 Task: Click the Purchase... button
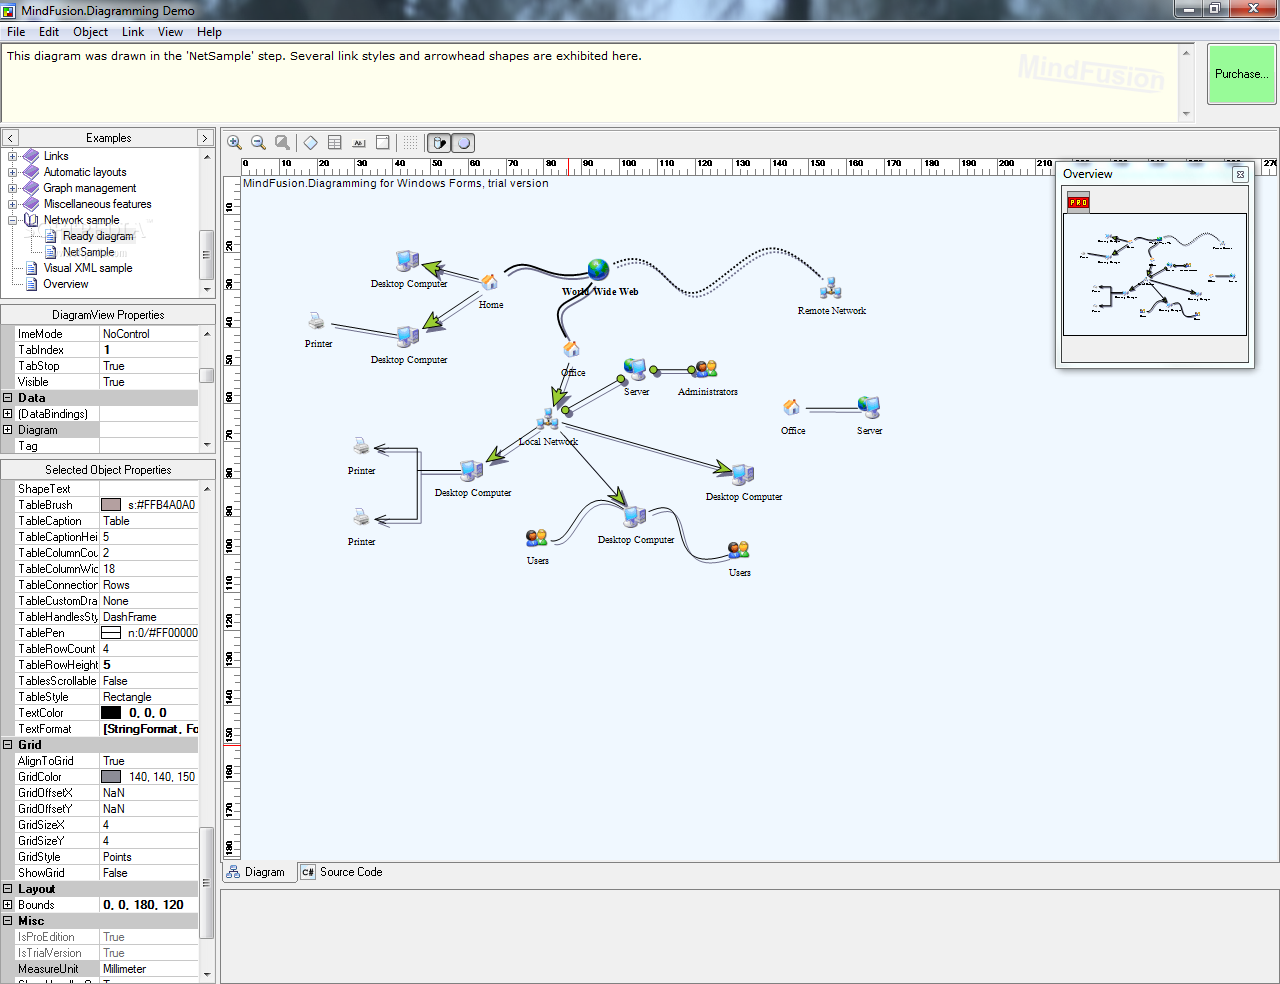[1242, 74]
